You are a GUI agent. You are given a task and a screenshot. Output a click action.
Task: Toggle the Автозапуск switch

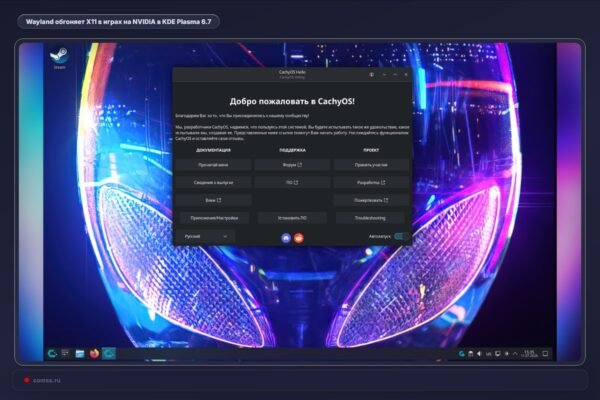point(400,236)
